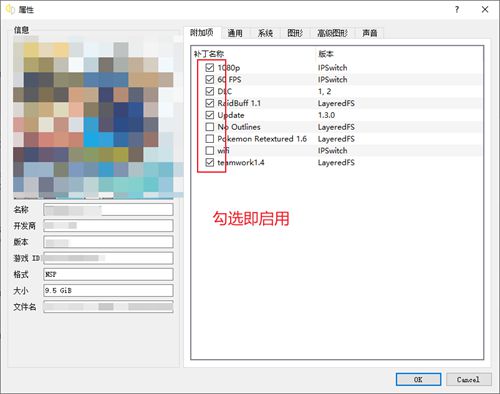Open the 系统 tab
The image size is (500, 394).
coord(265,33)
